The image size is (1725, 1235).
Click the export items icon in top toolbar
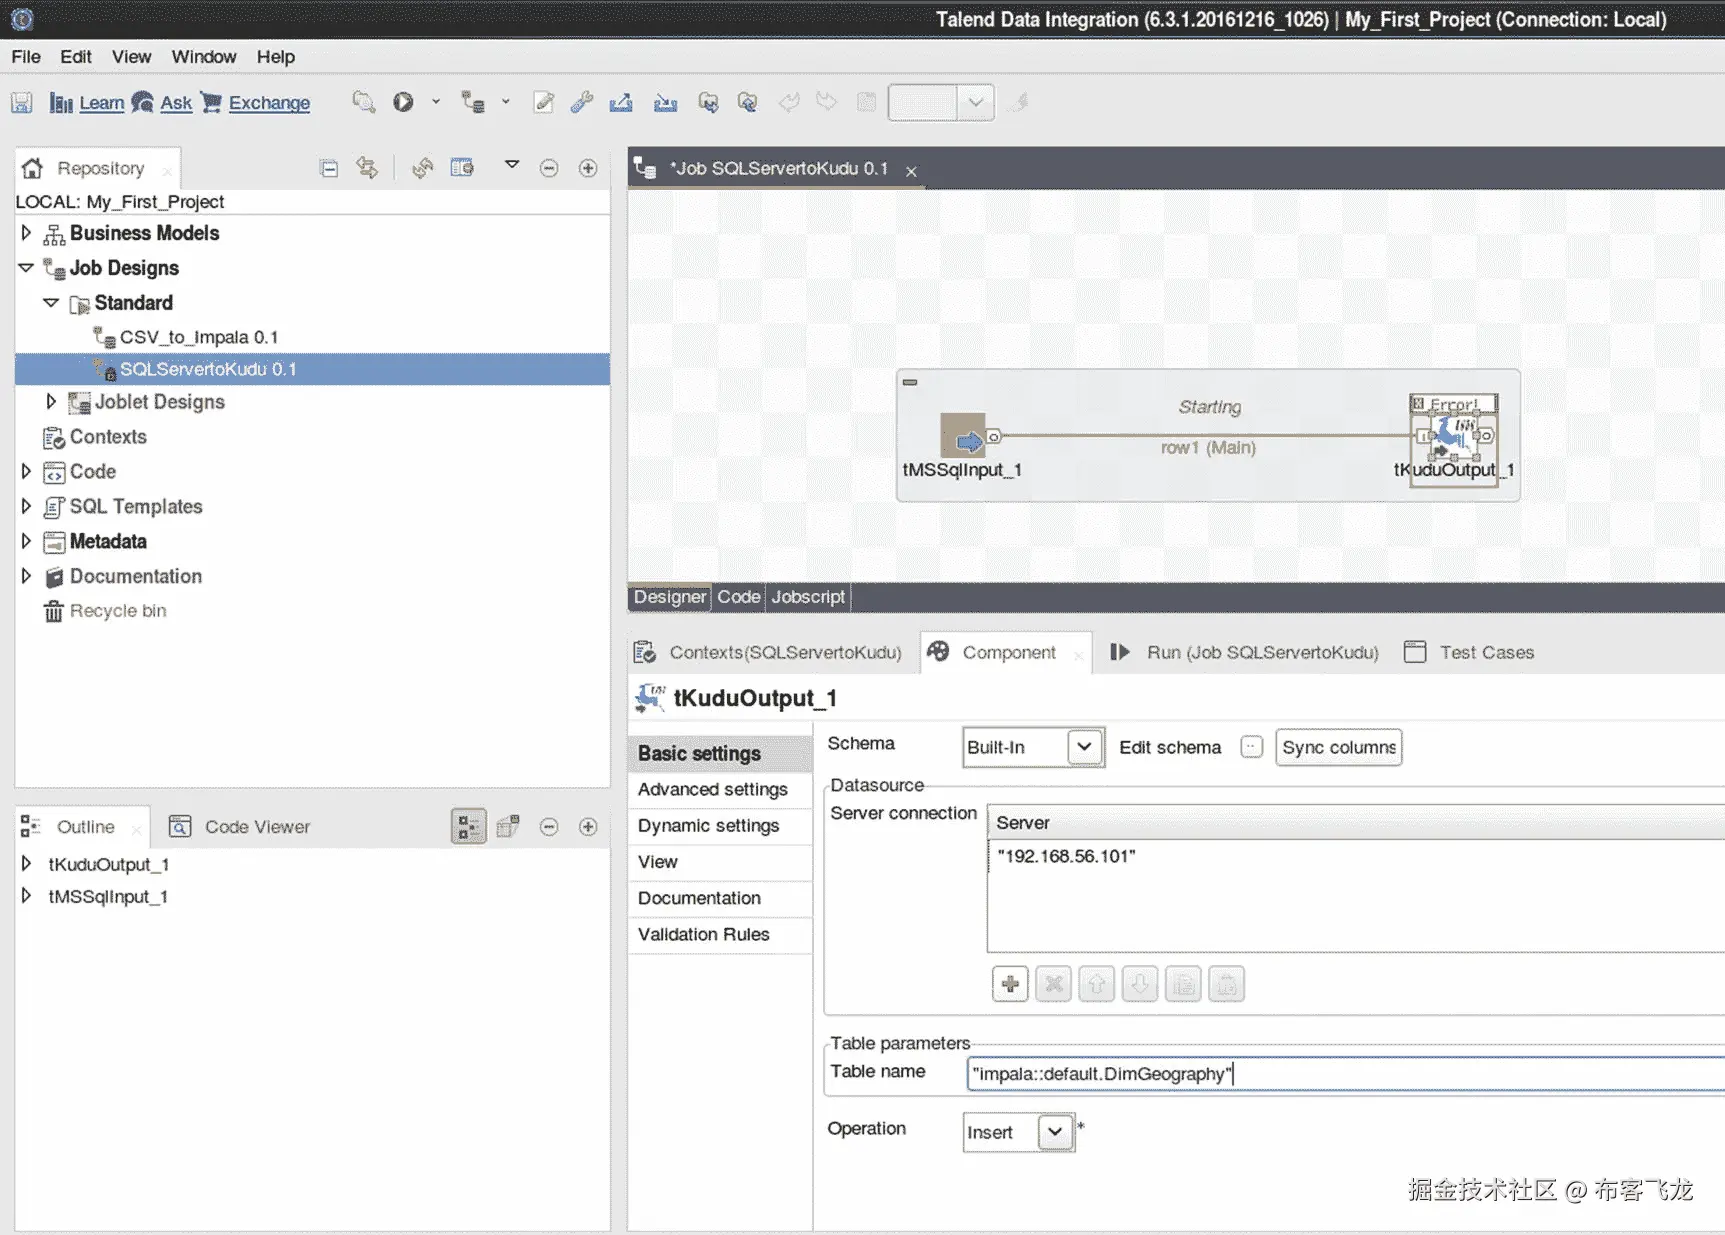pyautogui.click(x=621, y=102)
